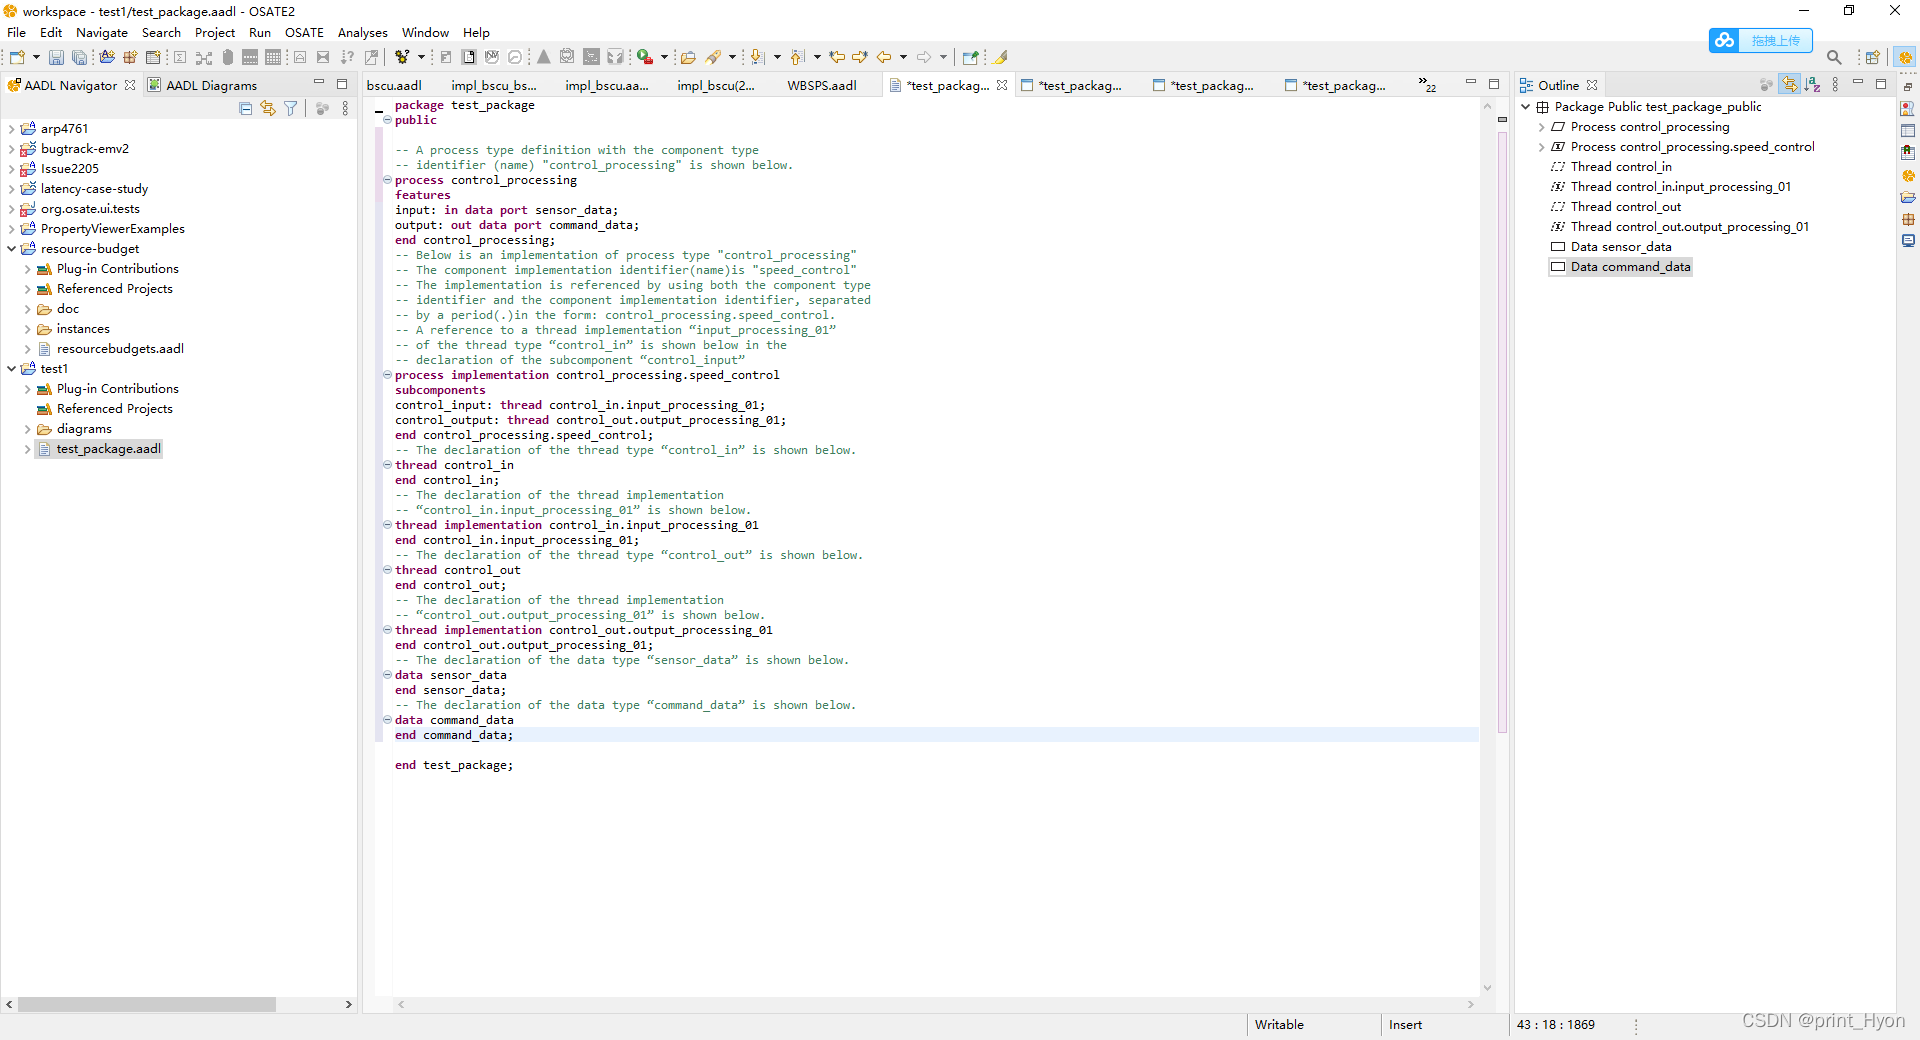Image resolution: width=1920 pixels, height=1040 pixels.
Task: Click the highlighter pencil toolbar icon
Action: (x=1001, y=58)
